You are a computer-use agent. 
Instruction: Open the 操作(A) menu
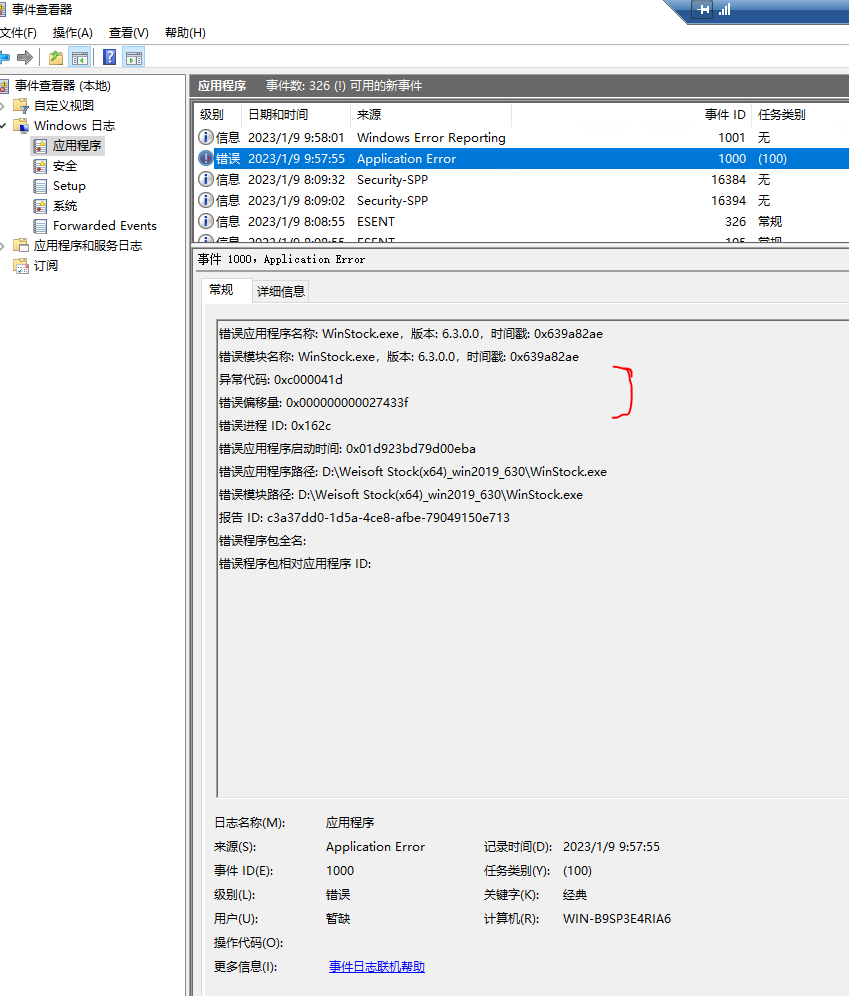[x=72, y=32]
